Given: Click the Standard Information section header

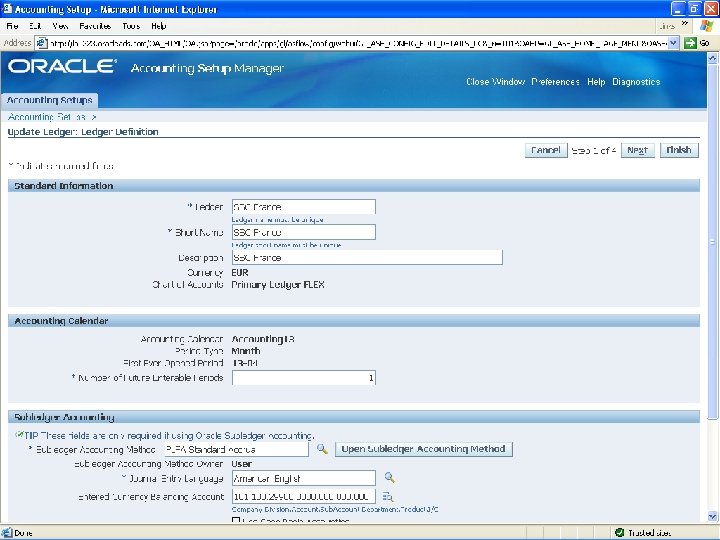Looking at the screenshot, I should pos(354,186).
